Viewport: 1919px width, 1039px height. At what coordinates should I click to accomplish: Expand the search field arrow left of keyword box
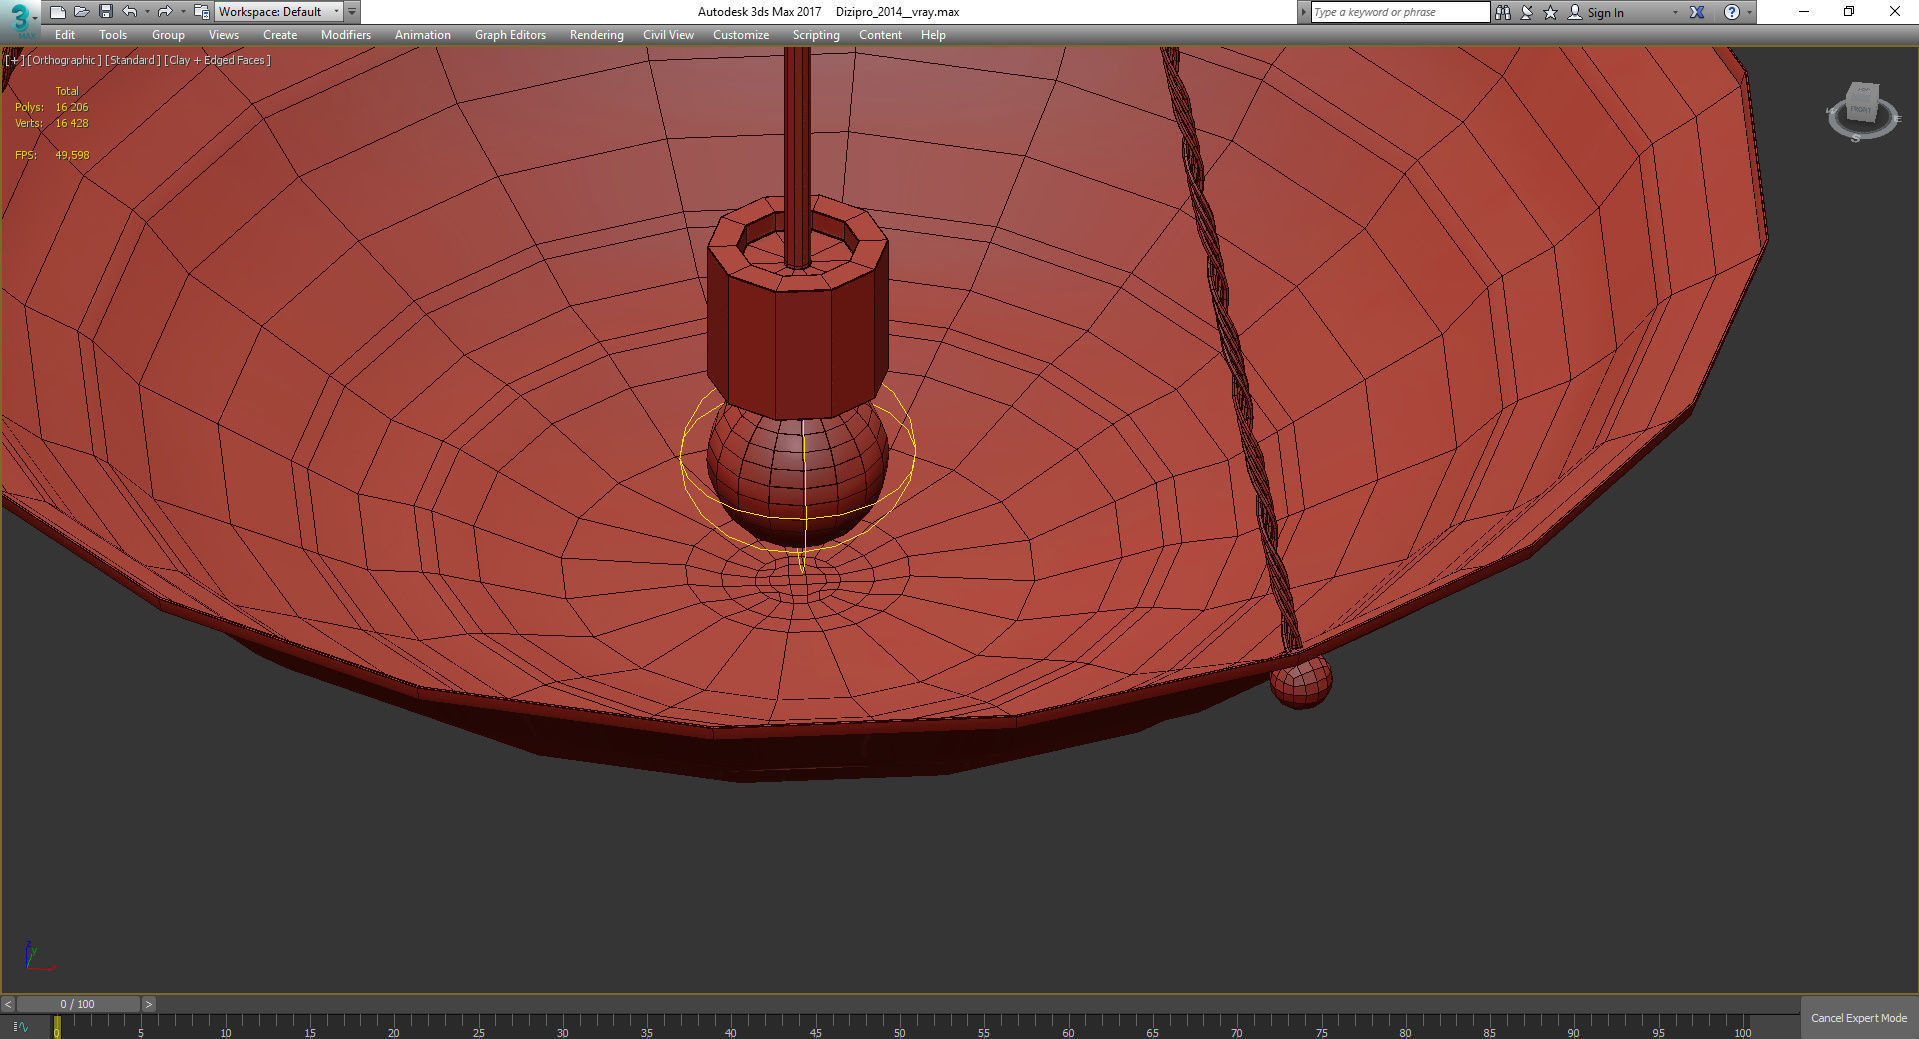1303,12
